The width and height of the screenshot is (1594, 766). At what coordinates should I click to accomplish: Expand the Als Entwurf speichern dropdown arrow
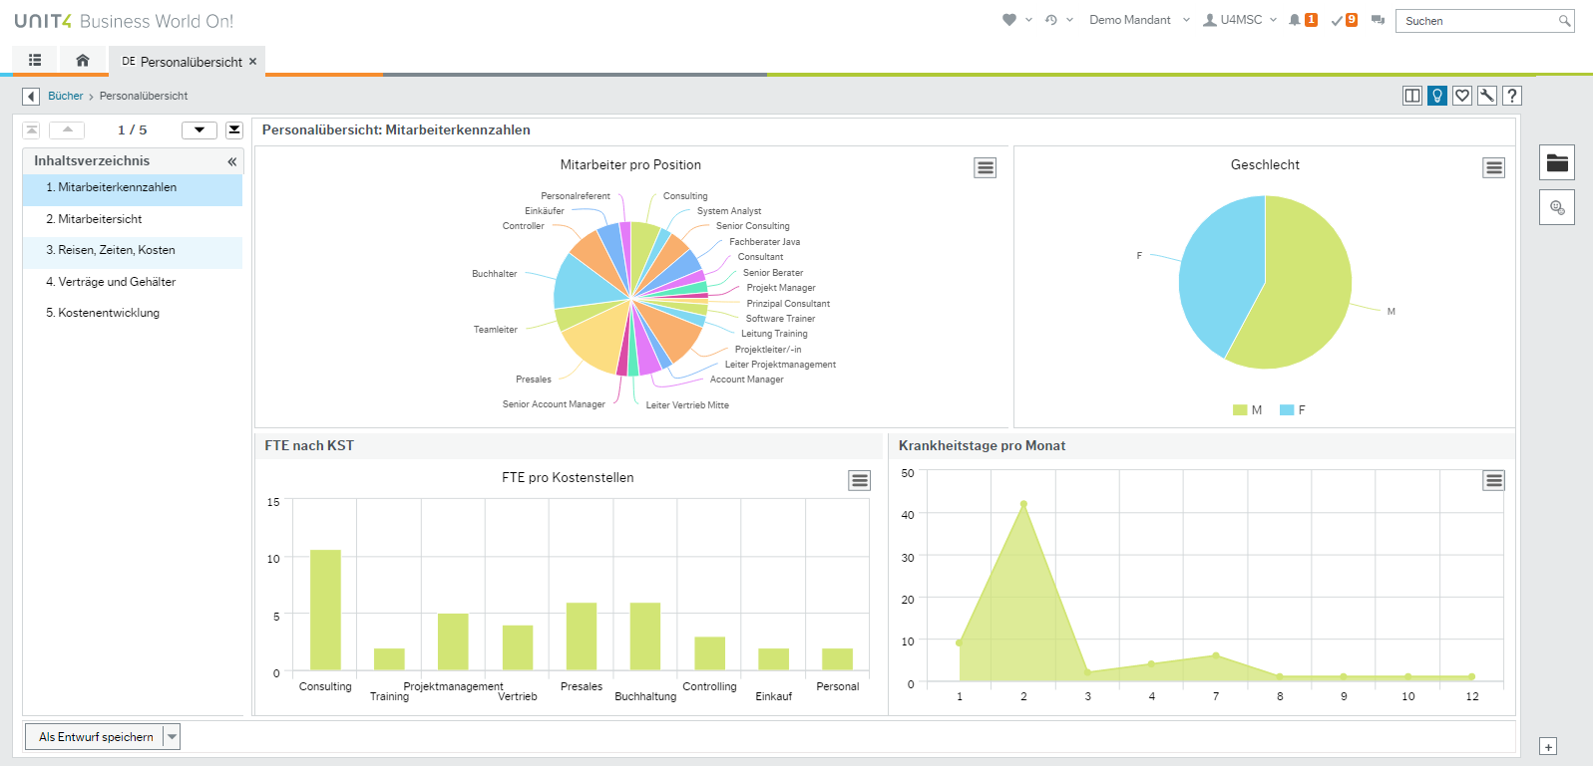point(172,737)
